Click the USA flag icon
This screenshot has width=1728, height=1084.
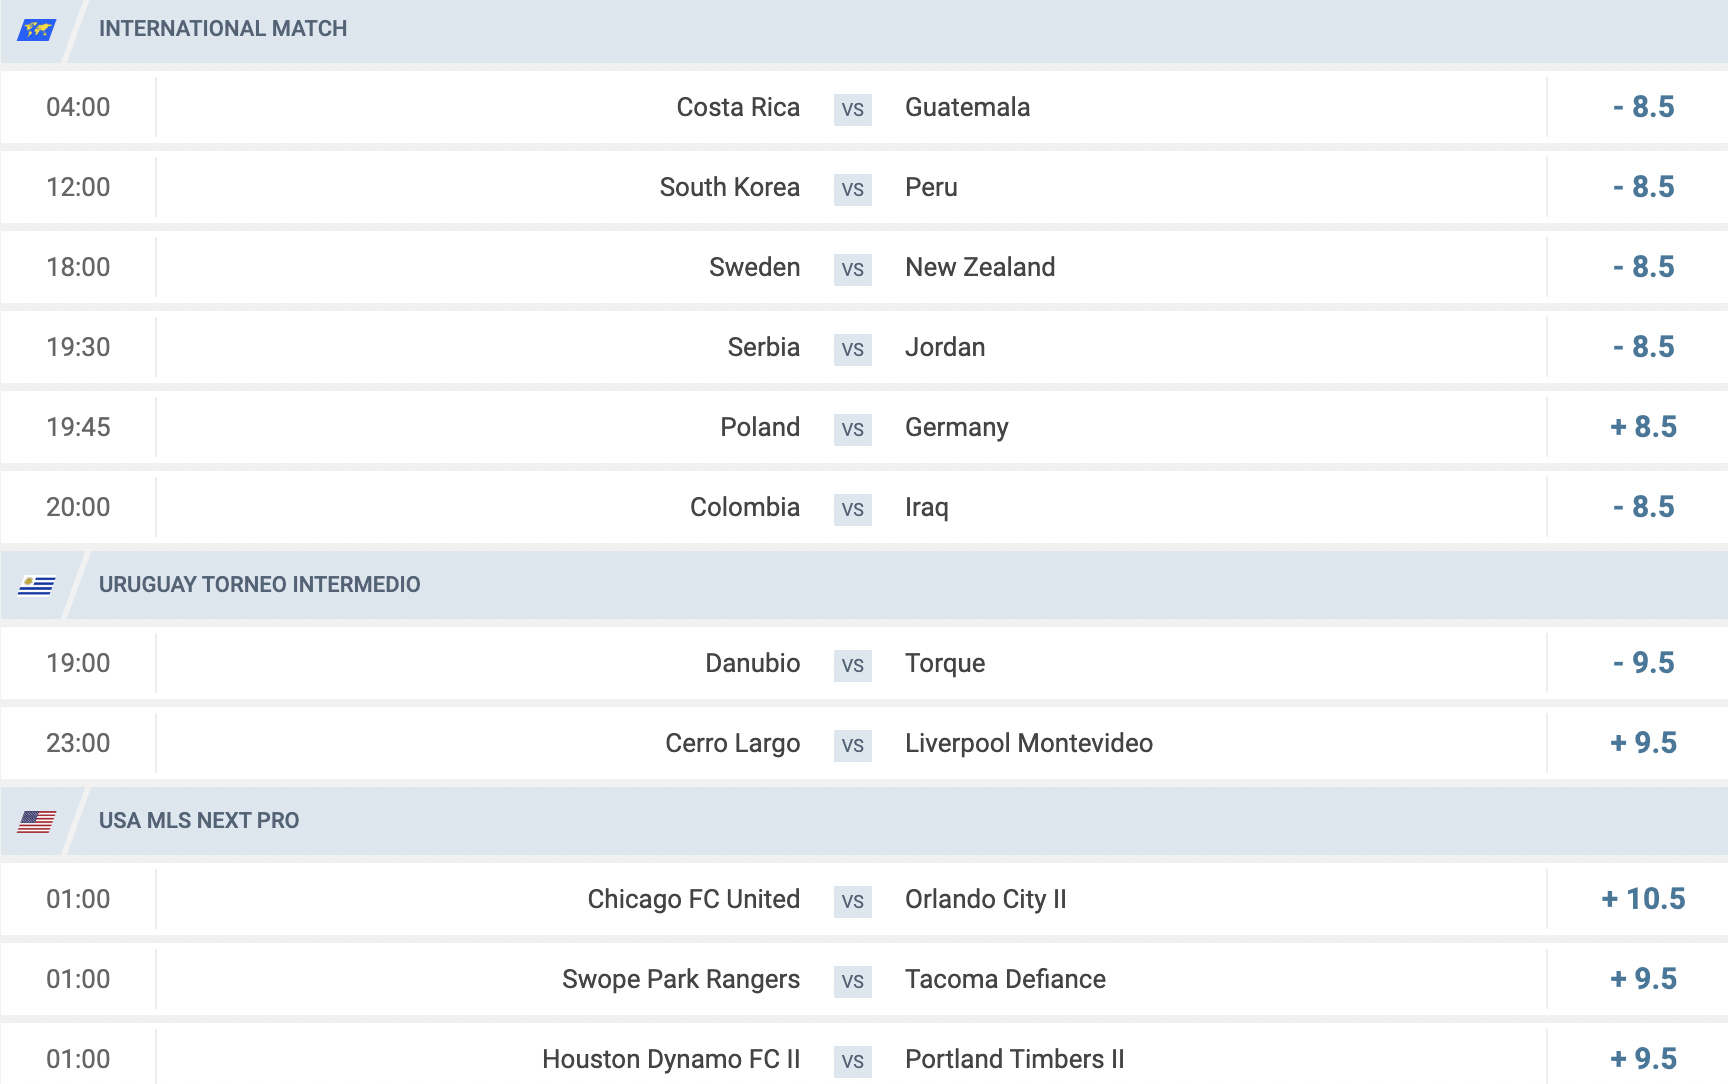[x=37, y=821]
